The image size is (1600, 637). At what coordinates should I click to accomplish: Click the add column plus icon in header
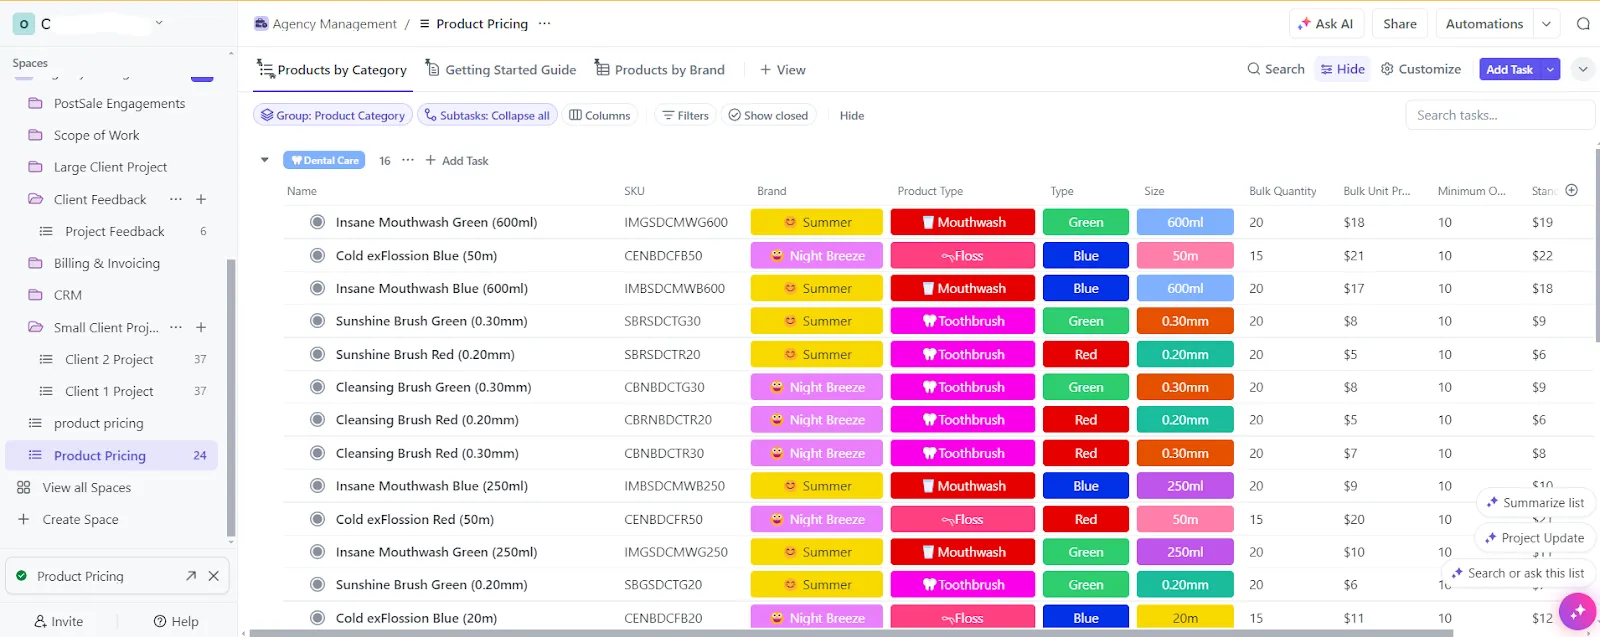(1571, 190)
